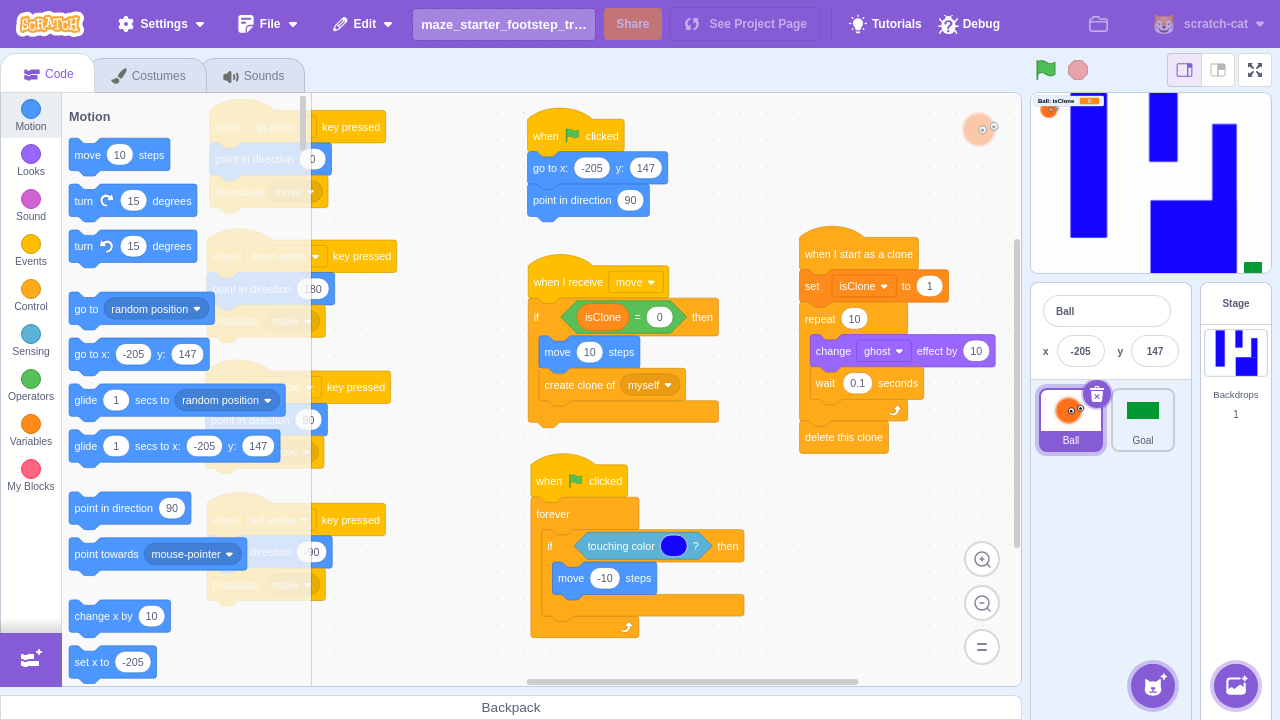Enter full screen stage mode
Image resolution: width=1280 pixels, height=720 pixels.
click(x=1254, y=70)
